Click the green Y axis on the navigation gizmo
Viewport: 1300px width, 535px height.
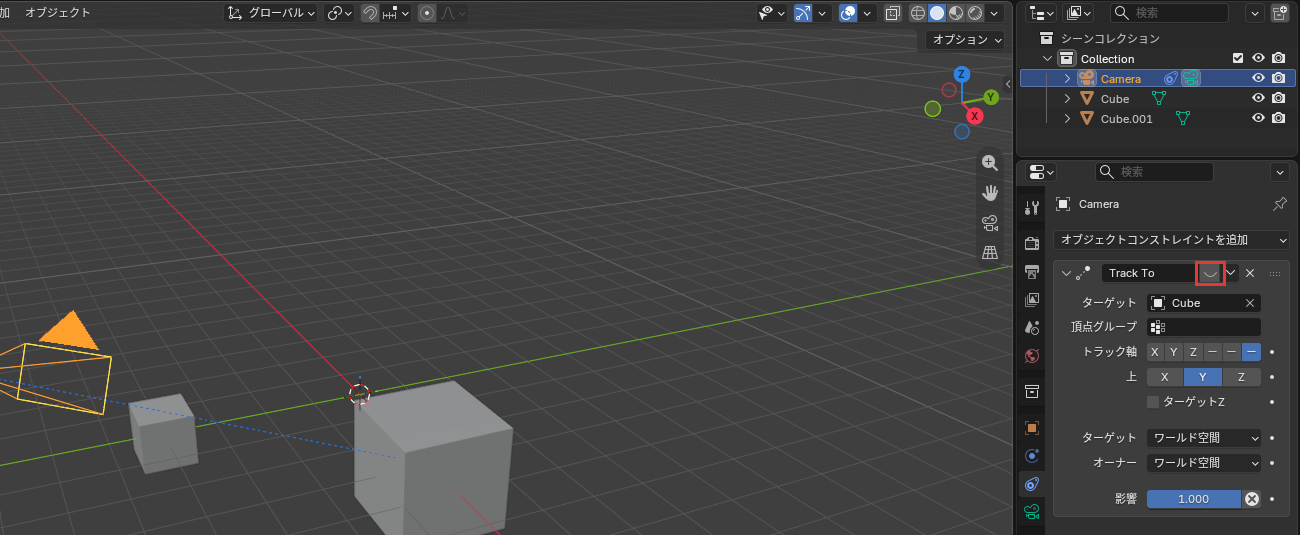tap(990, 97)
